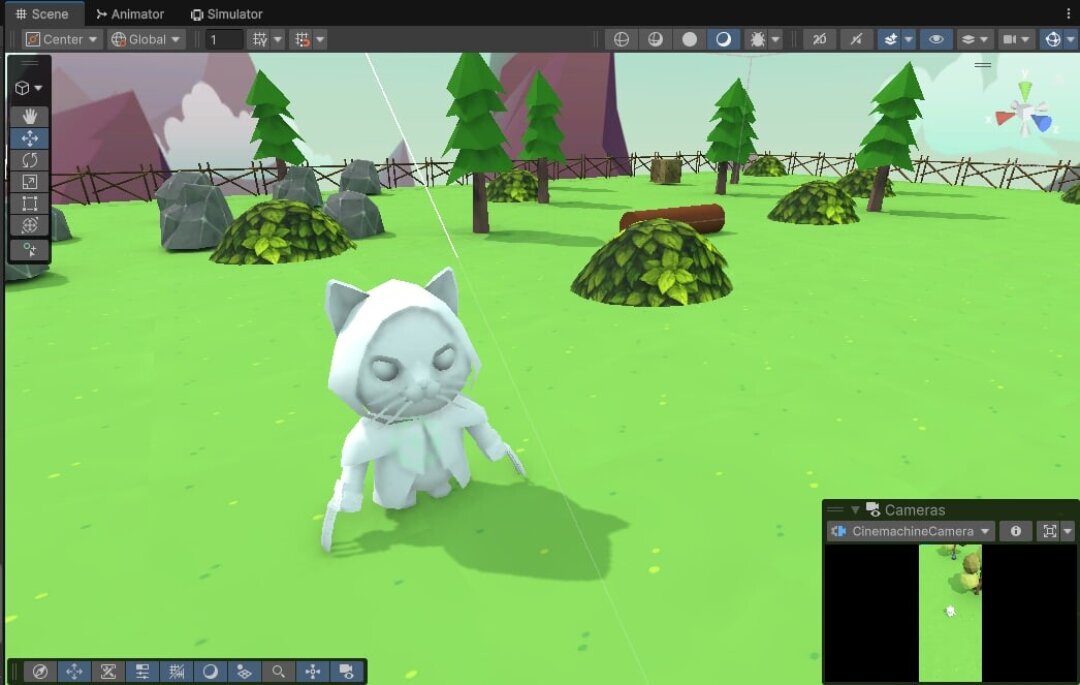The image size is (1080, 685).
Task: Click the wireframe draw mode icon
Action: click(x=621, y=39)
